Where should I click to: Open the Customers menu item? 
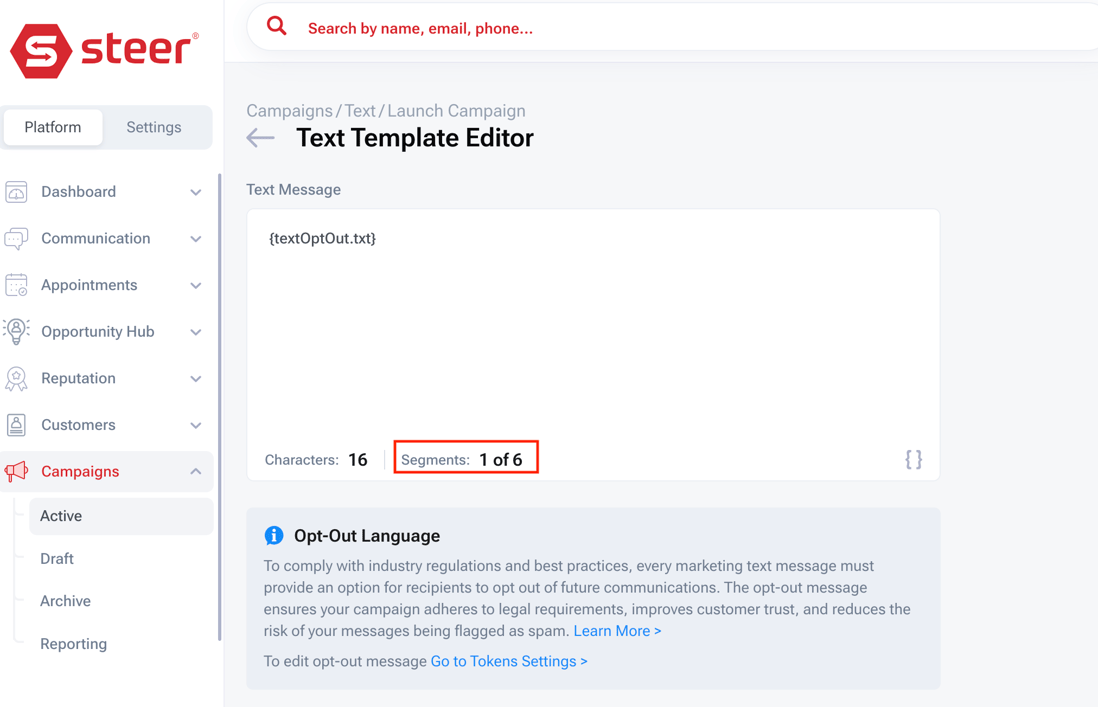(x=106, y=425)
